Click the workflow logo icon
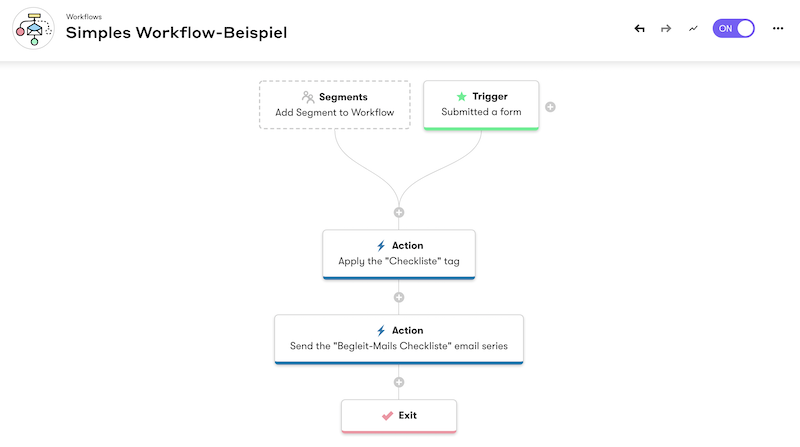 pos(34,29)
